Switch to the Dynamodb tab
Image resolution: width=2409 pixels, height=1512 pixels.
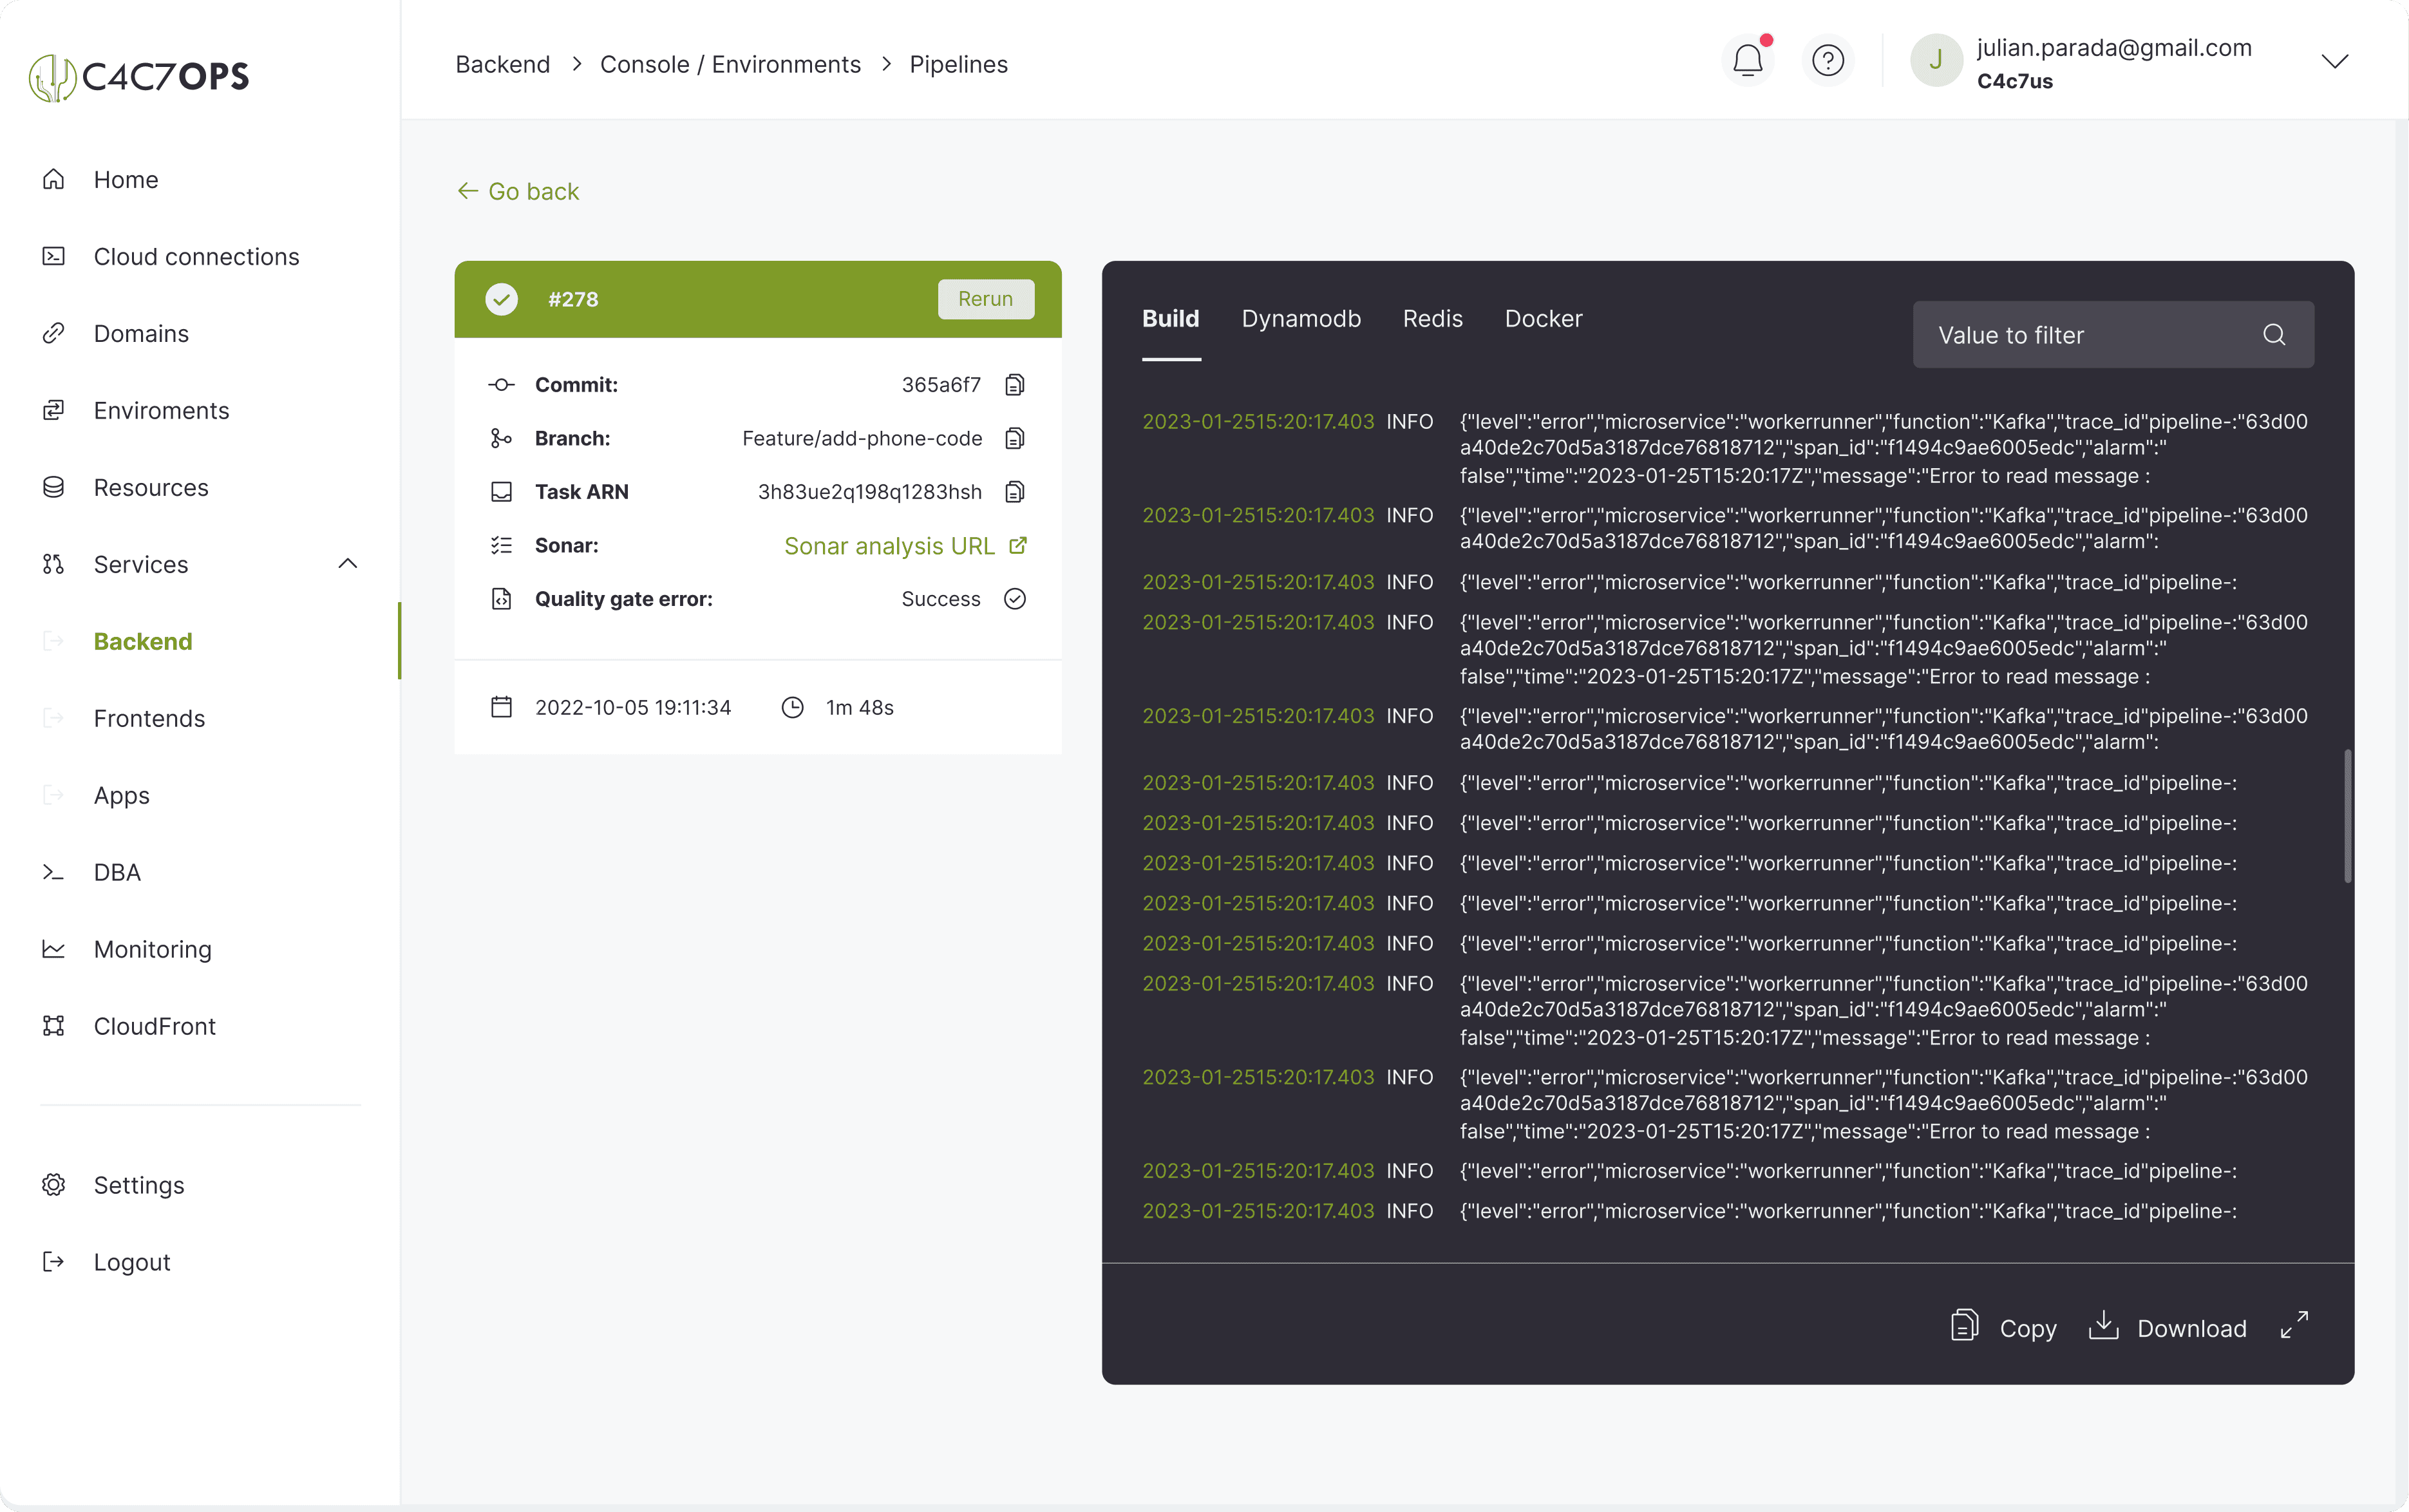pyautogui.click(x=1301, y=319)
